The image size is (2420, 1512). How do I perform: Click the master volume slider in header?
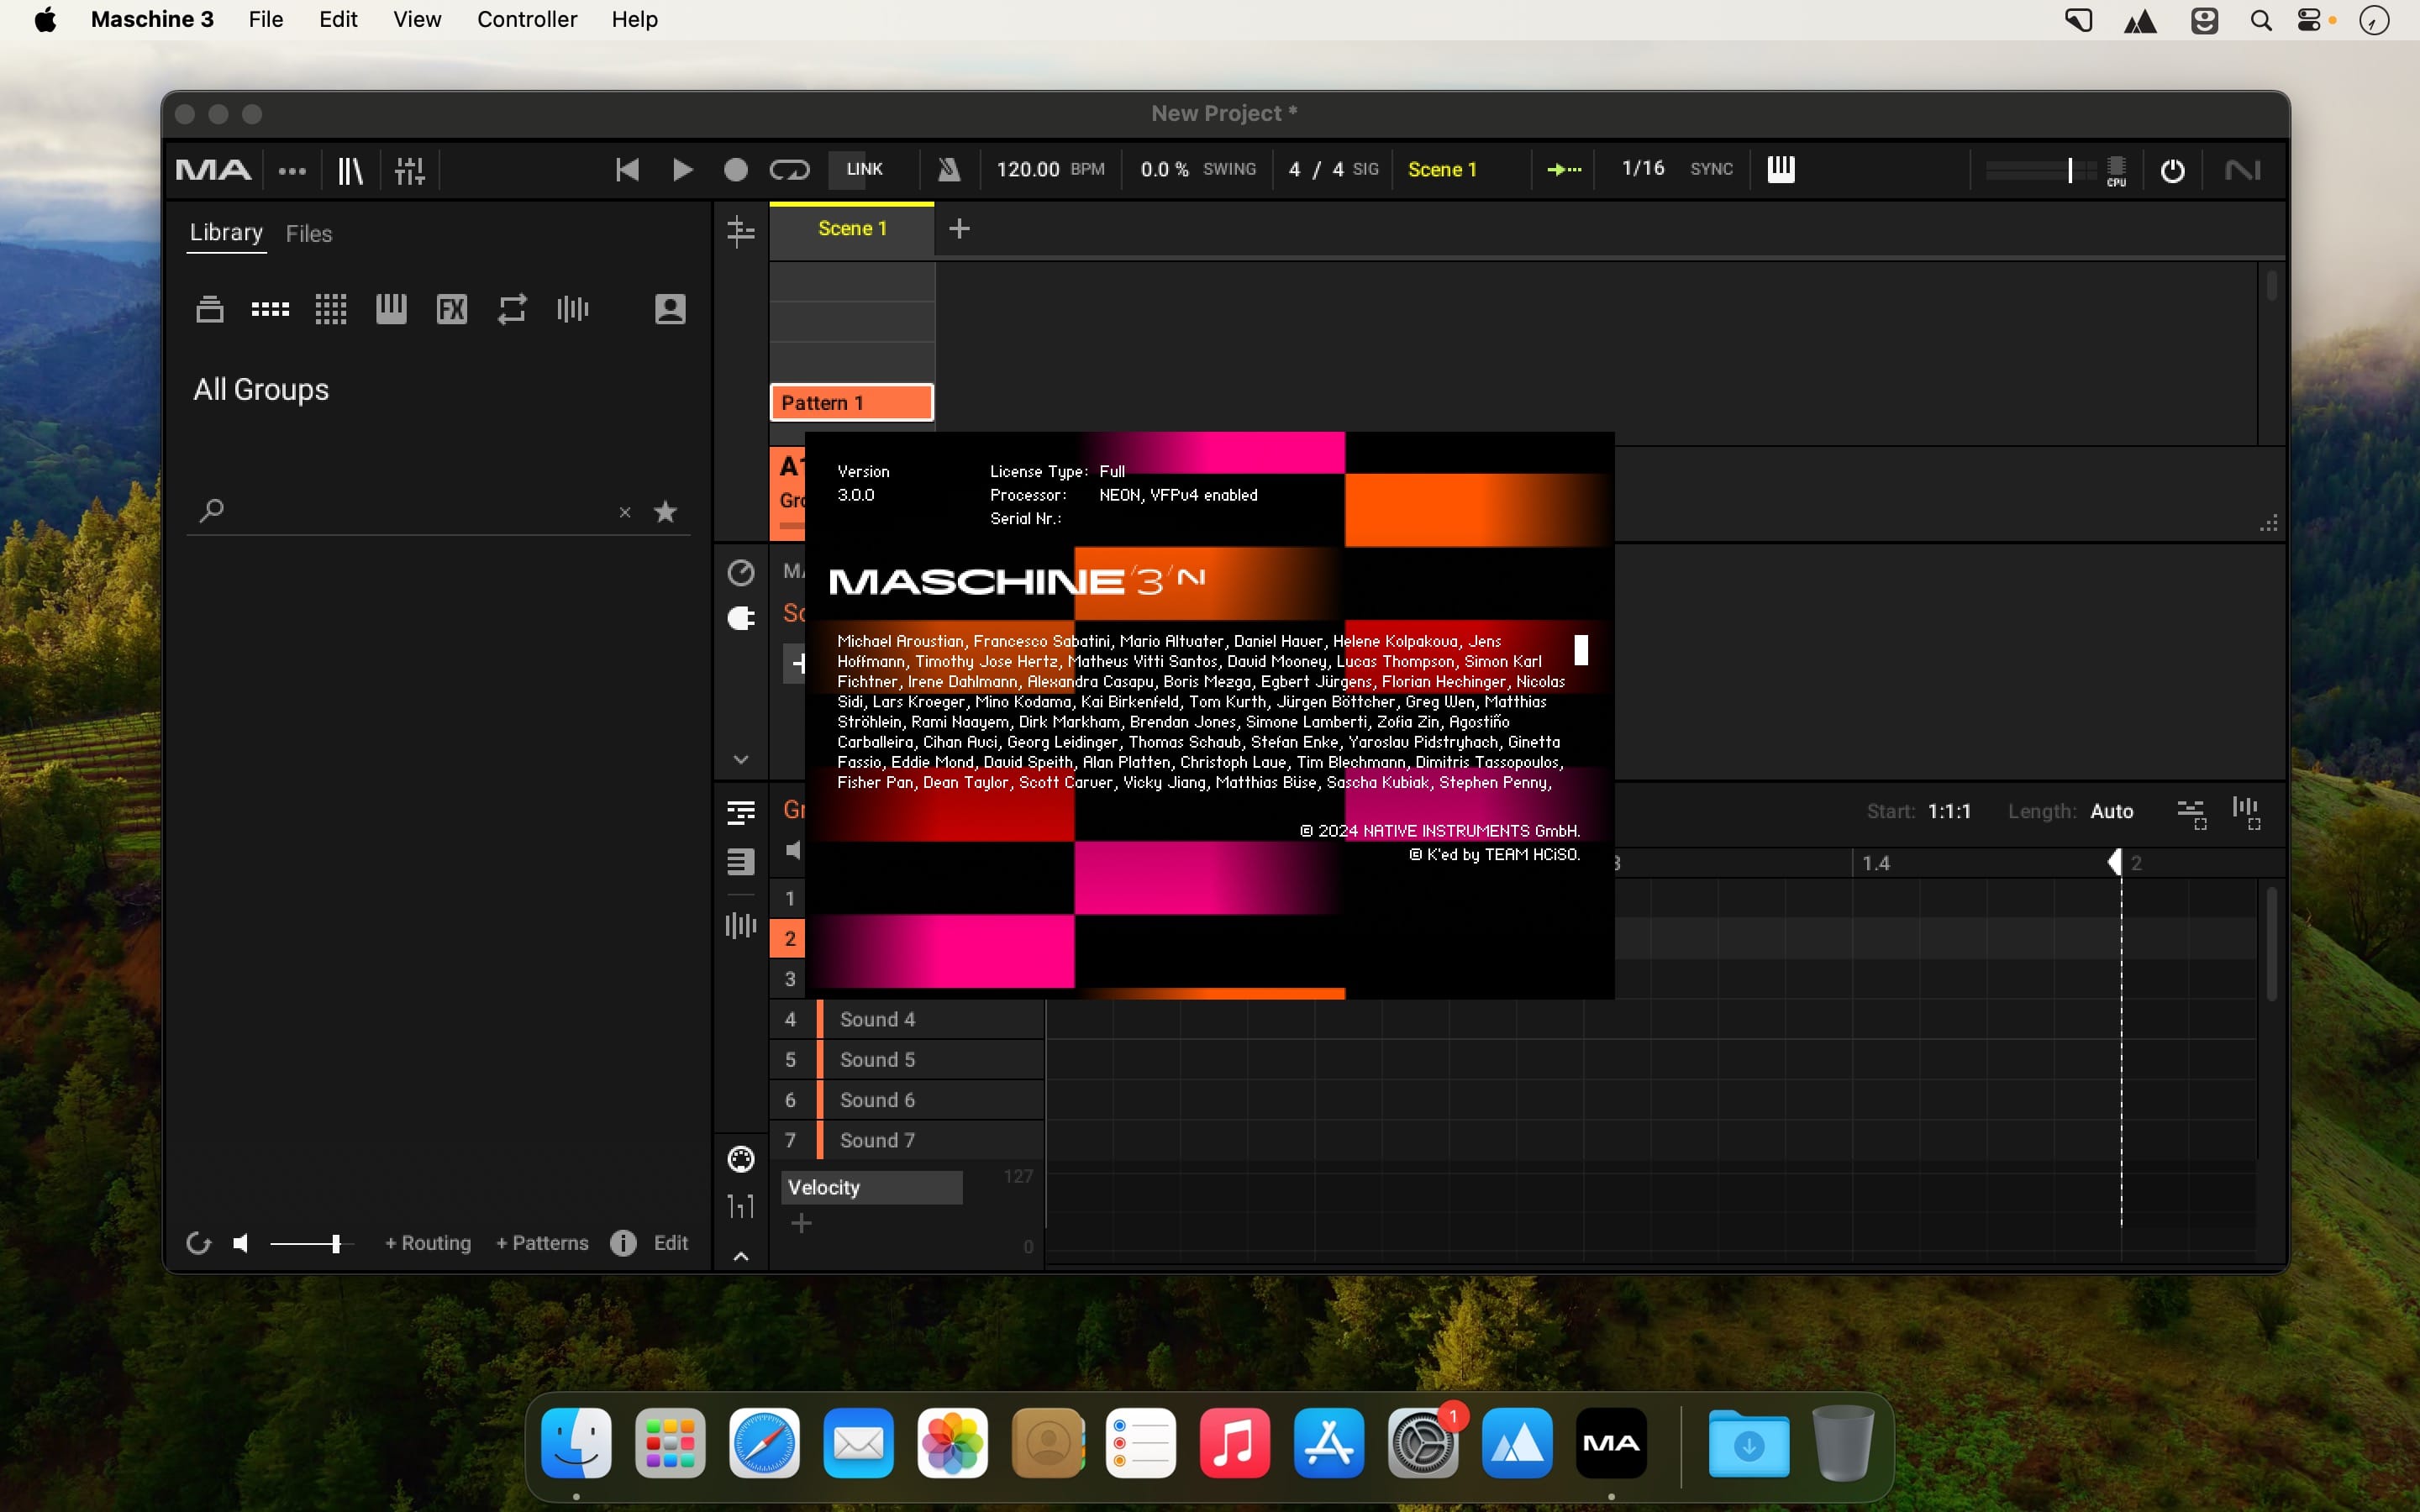(2041, 170)
